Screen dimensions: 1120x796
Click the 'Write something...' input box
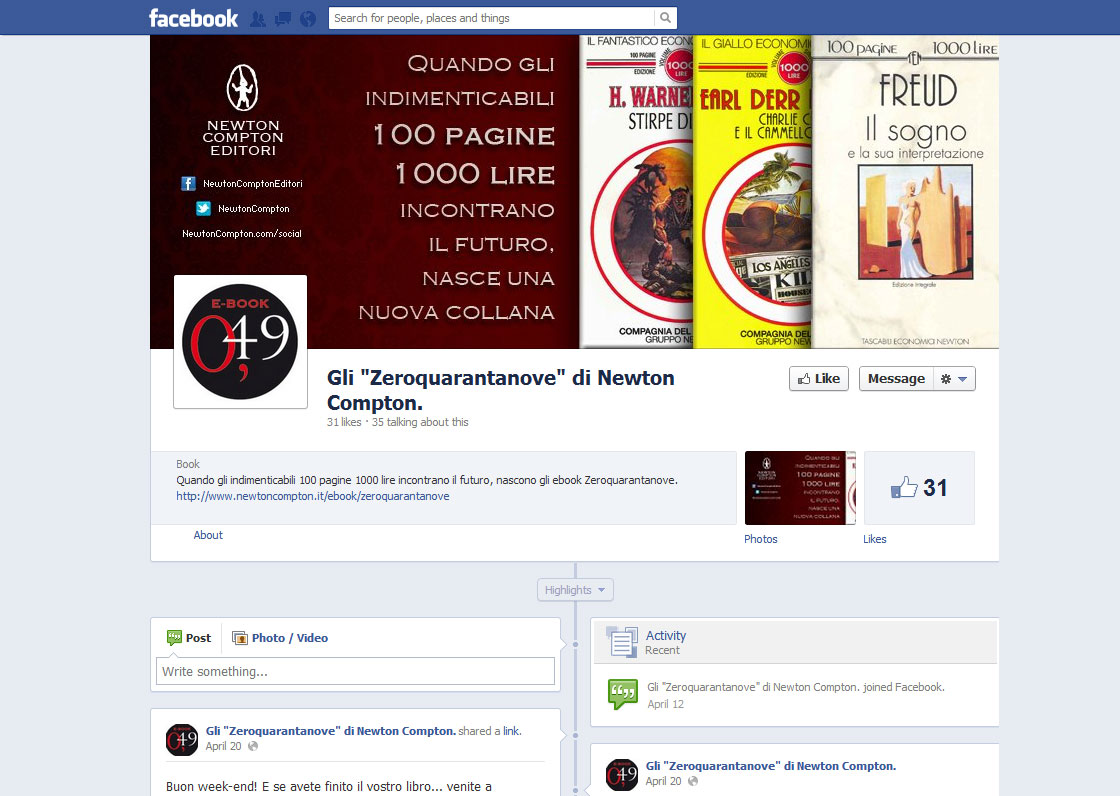click(x=355, y=672)
